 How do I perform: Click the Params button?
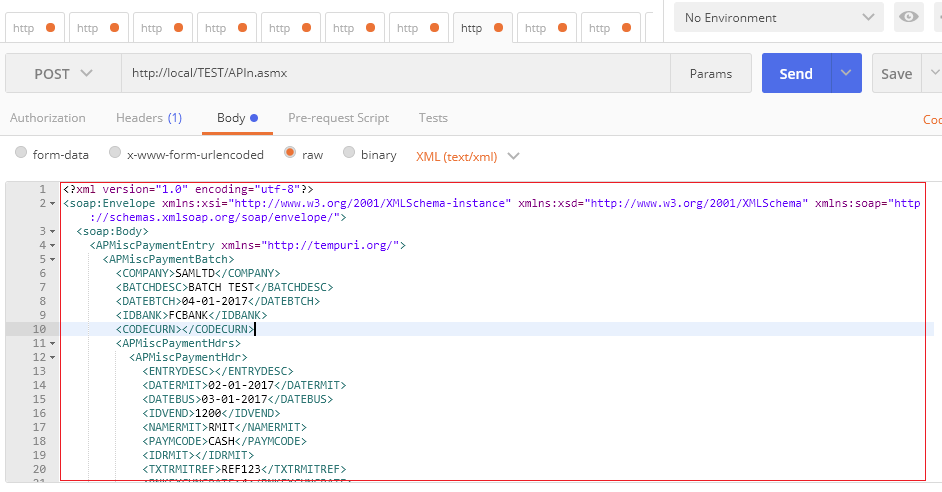(711, 73)
